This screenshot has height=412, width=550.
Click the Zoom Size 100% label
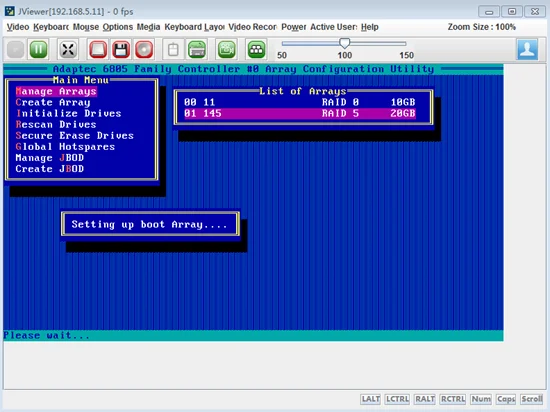(481, 27)
